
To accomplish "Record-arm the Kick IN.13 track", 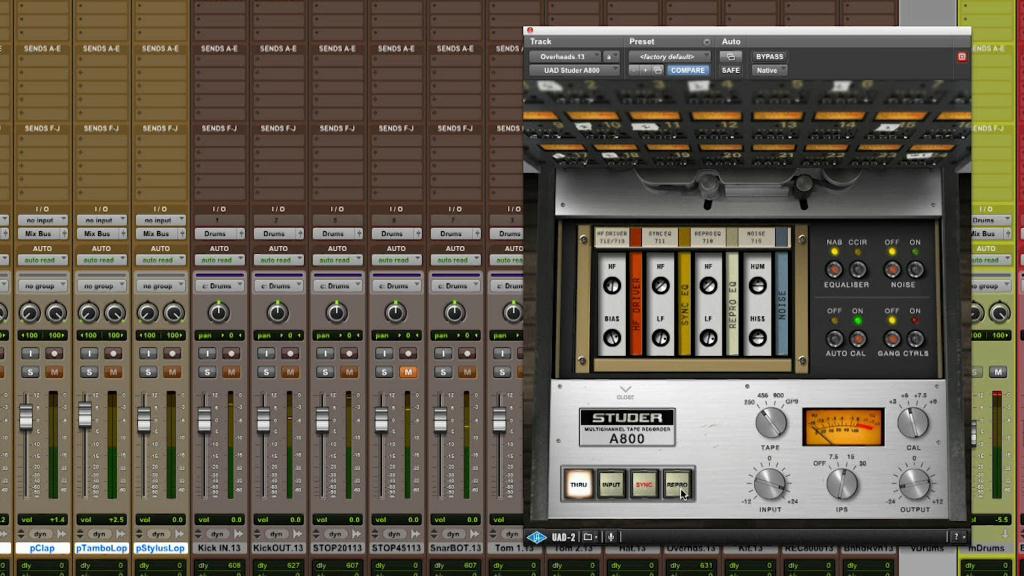I will pos(231,353).
